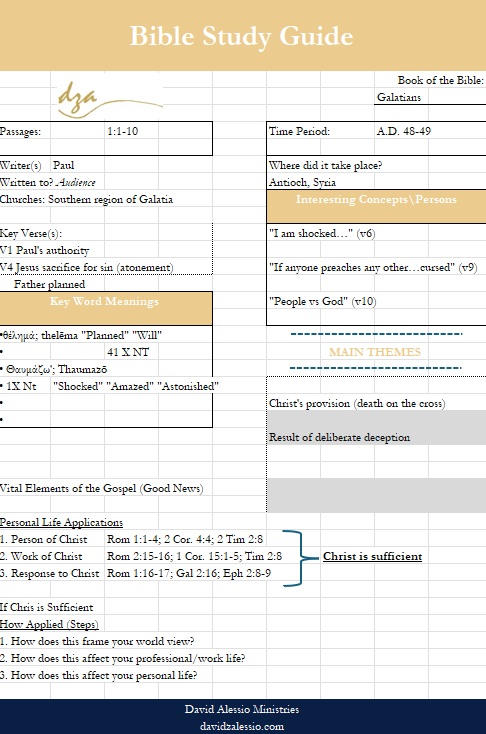Click the dza signature logo

pyautogui.click(x=110, y=99)
